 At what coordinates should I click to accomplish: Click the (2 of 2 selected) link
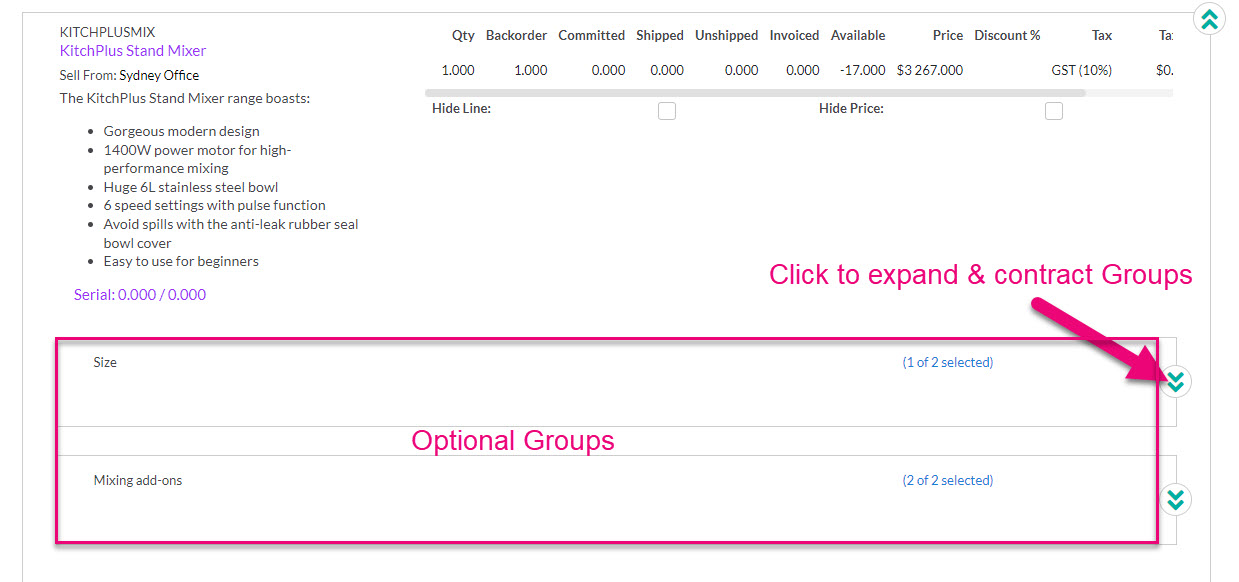coord(948,481)
